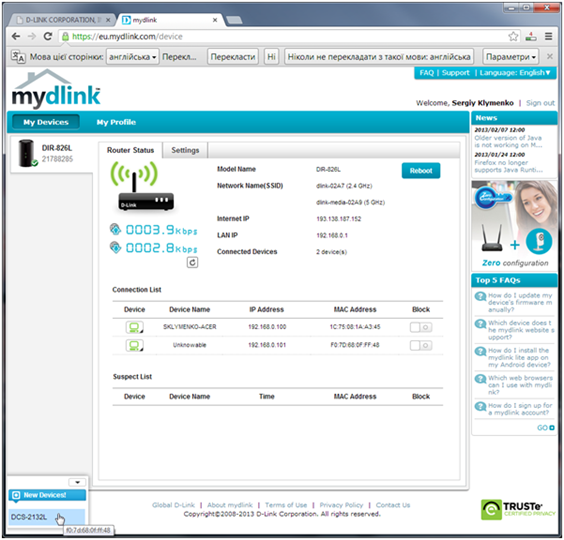
Task: Click the extension icon next to the star
Action: point(531,36)
